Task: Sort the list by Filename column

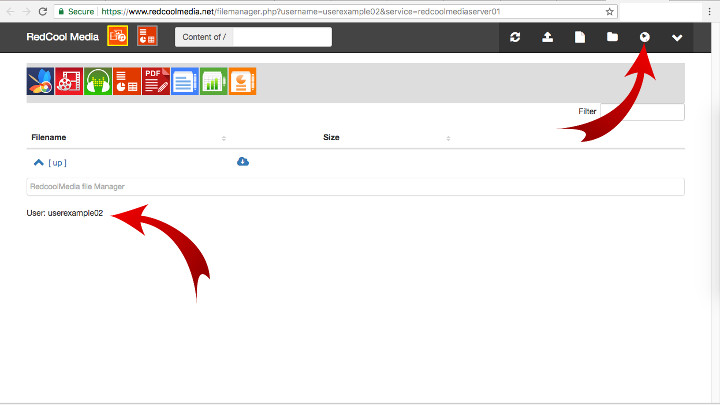Action: click(x=49, y=137)
